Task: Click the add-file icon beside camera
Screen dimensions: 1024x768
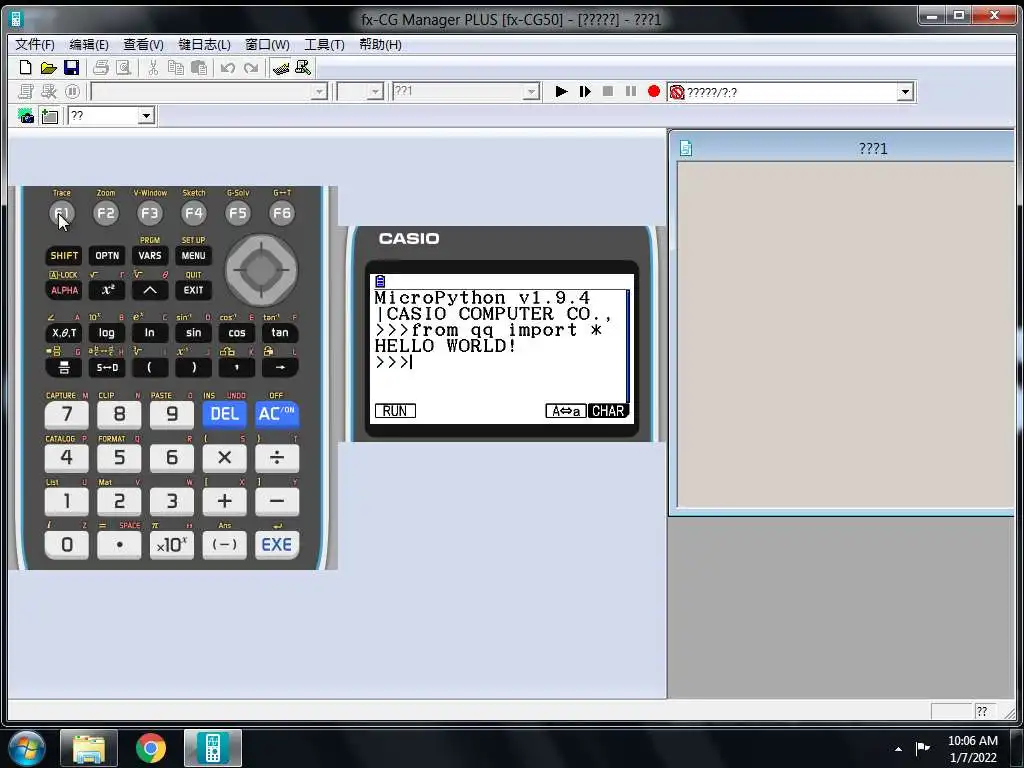Action: pos(50,116)
